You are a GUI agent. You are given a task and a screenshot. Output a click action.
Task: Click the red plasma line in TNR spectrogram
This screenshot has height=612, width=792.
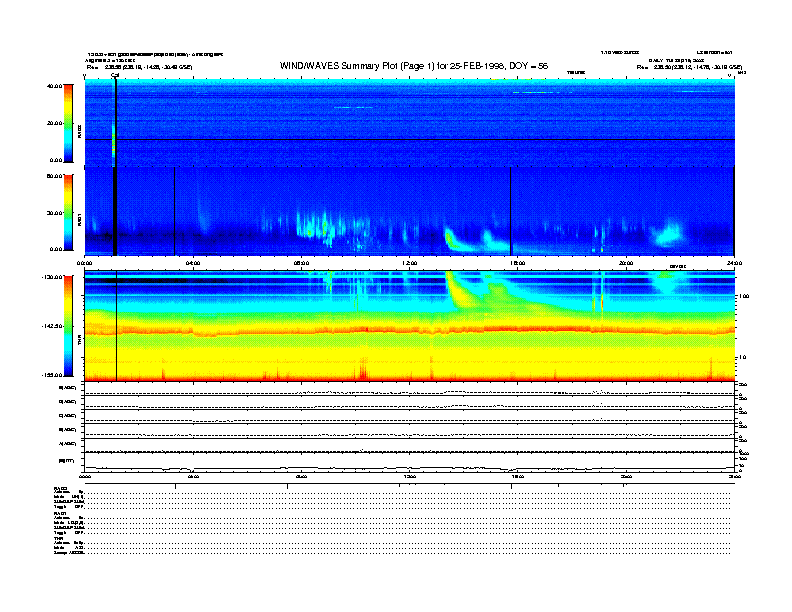pyautogui.click(x=410, y=330)
